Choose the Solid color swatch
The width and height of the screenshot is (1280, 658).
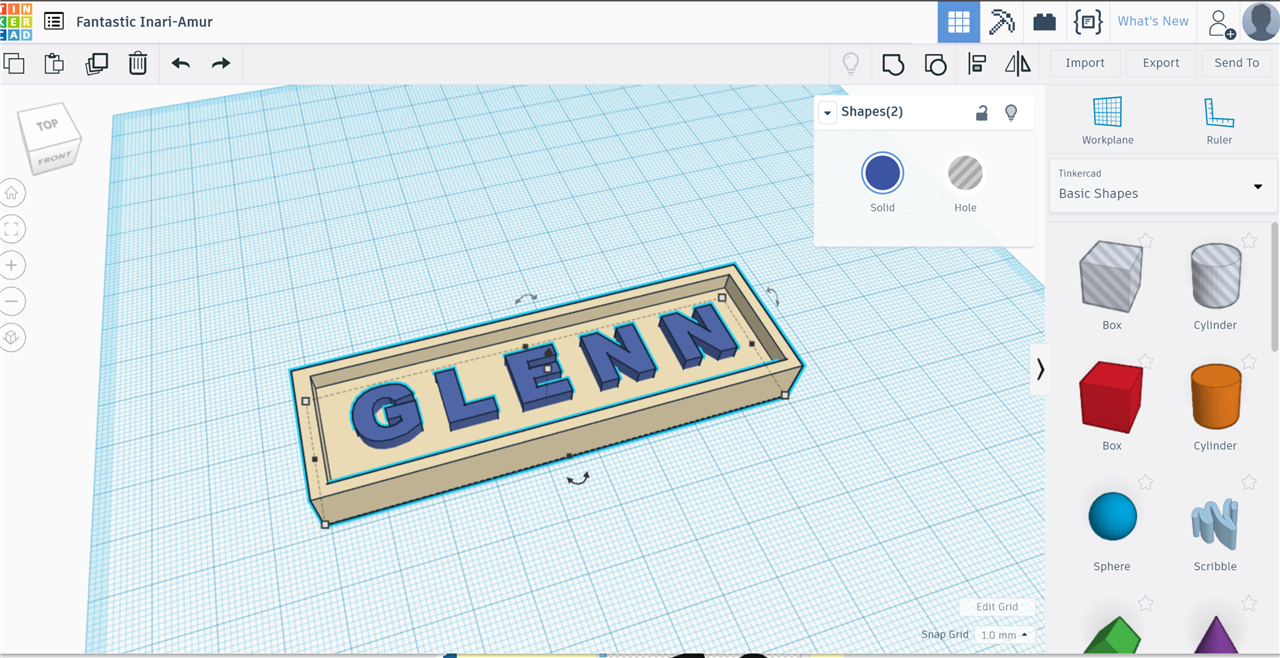point(882,173)
